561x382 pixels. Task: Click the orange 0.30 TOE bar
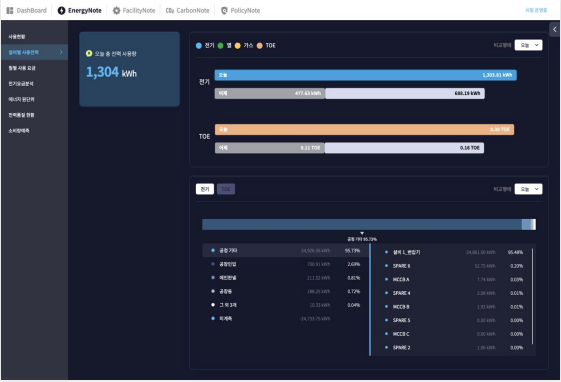click(x=364, y=129)
